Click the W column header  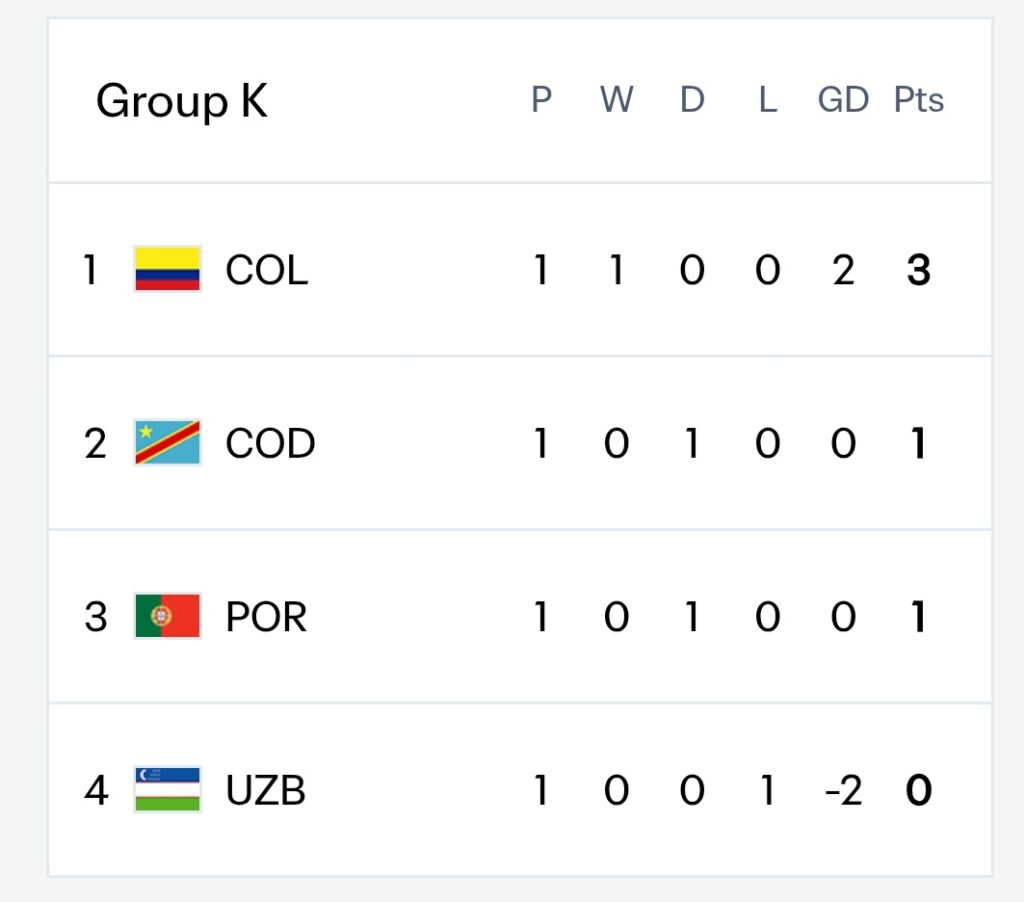(x=616, y=100)
